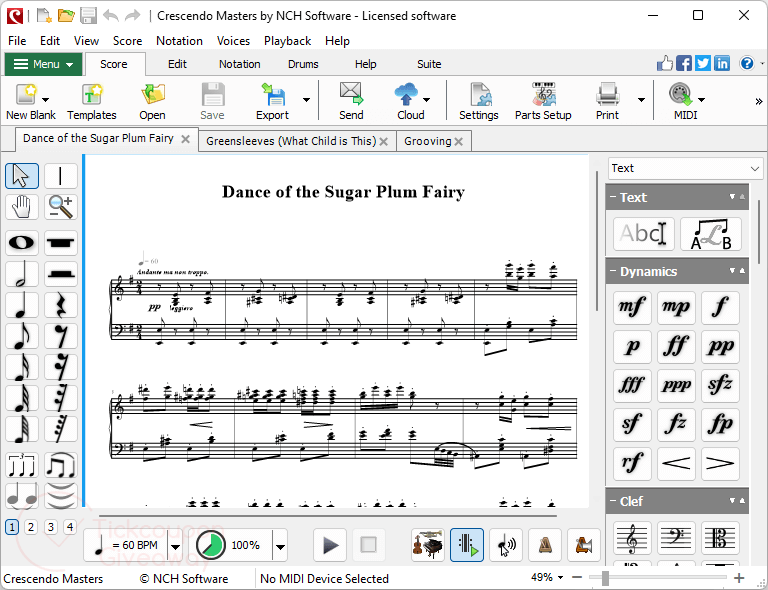Switch to voice 1
Screen dimensions: 768x590
[x=12, y=527]
